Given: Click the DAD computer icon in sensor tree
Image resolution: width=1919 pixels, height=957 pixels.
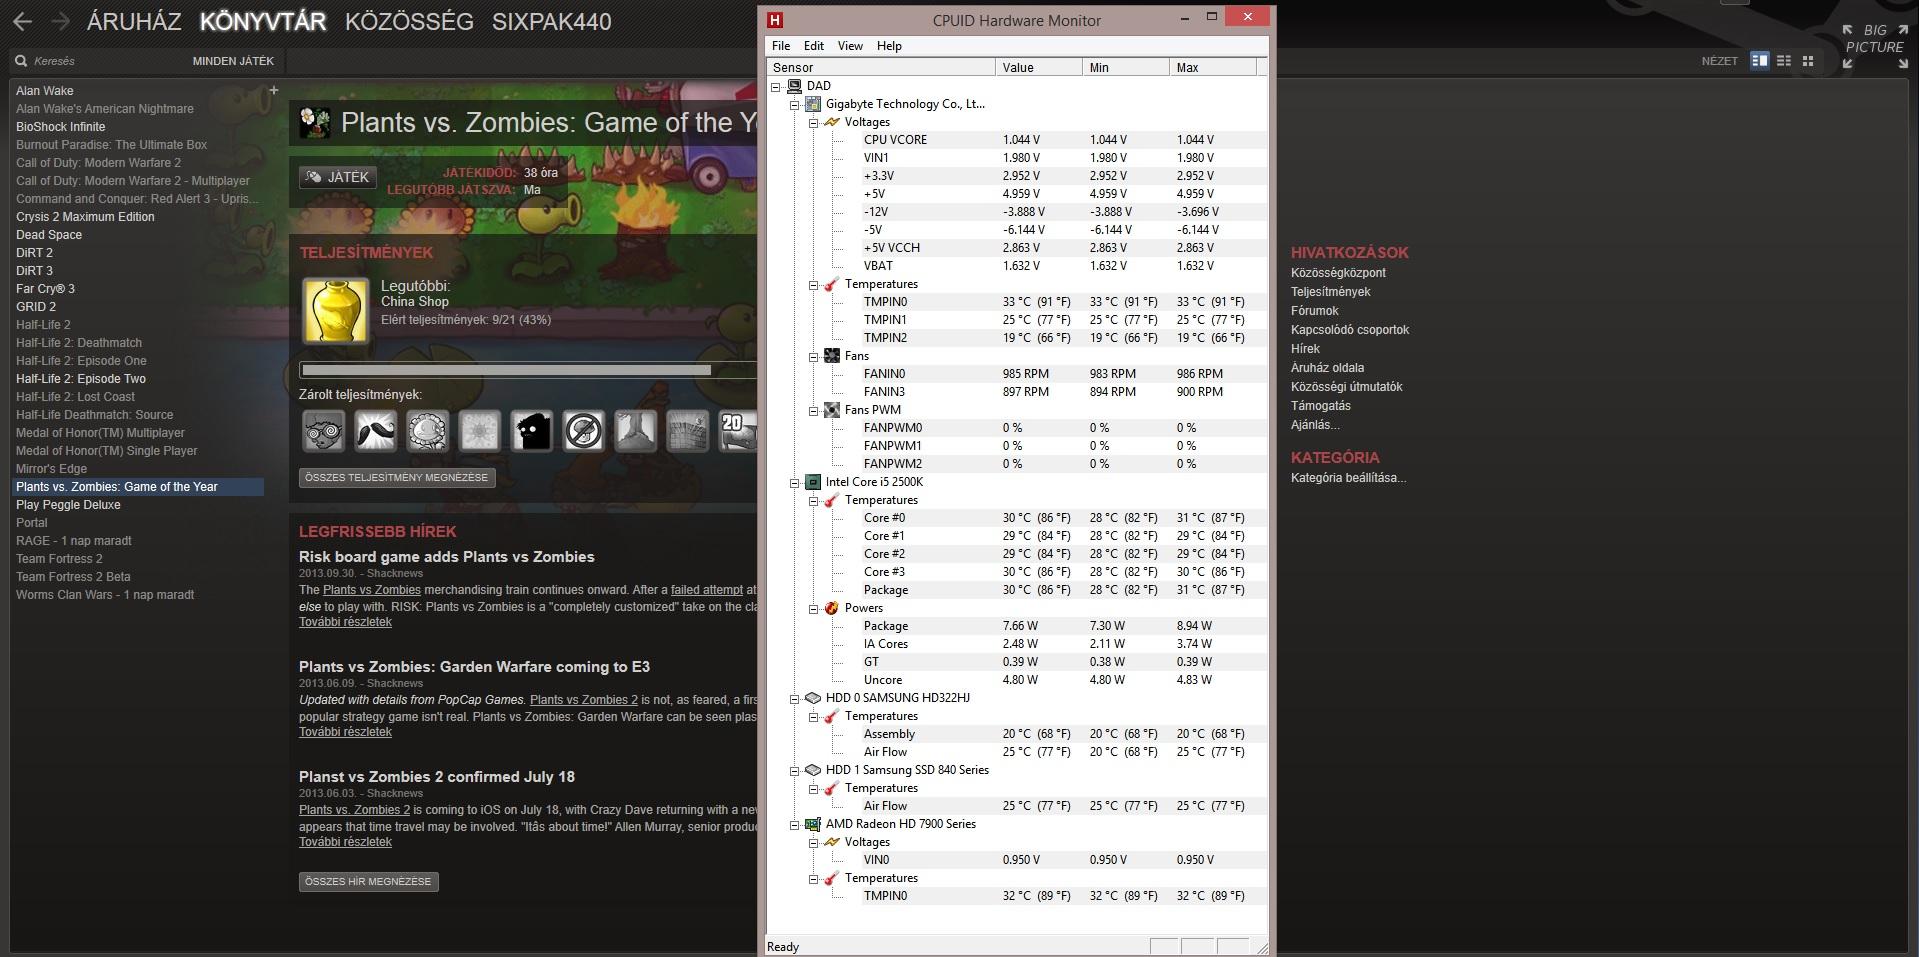Looking at the screenshot, I should pos(794,86).
